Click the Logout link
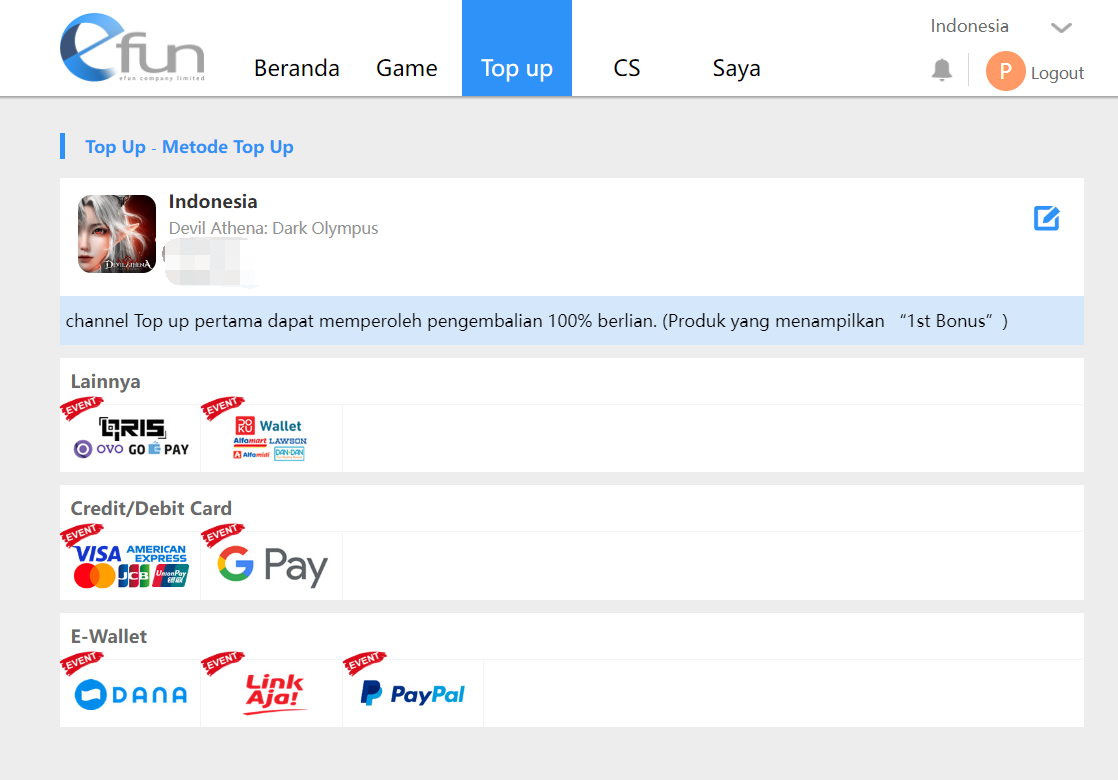 1057,73
